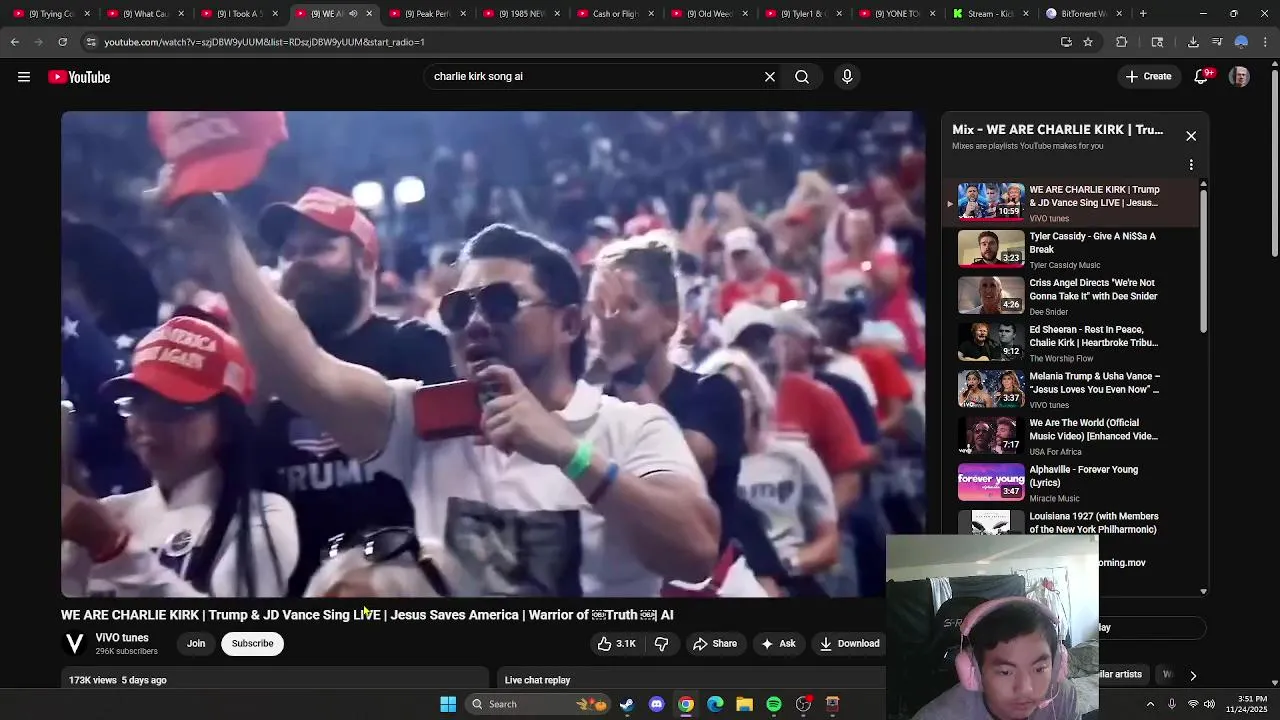
Task: Click the Windows taskbar search box
Action: point(538,704)
